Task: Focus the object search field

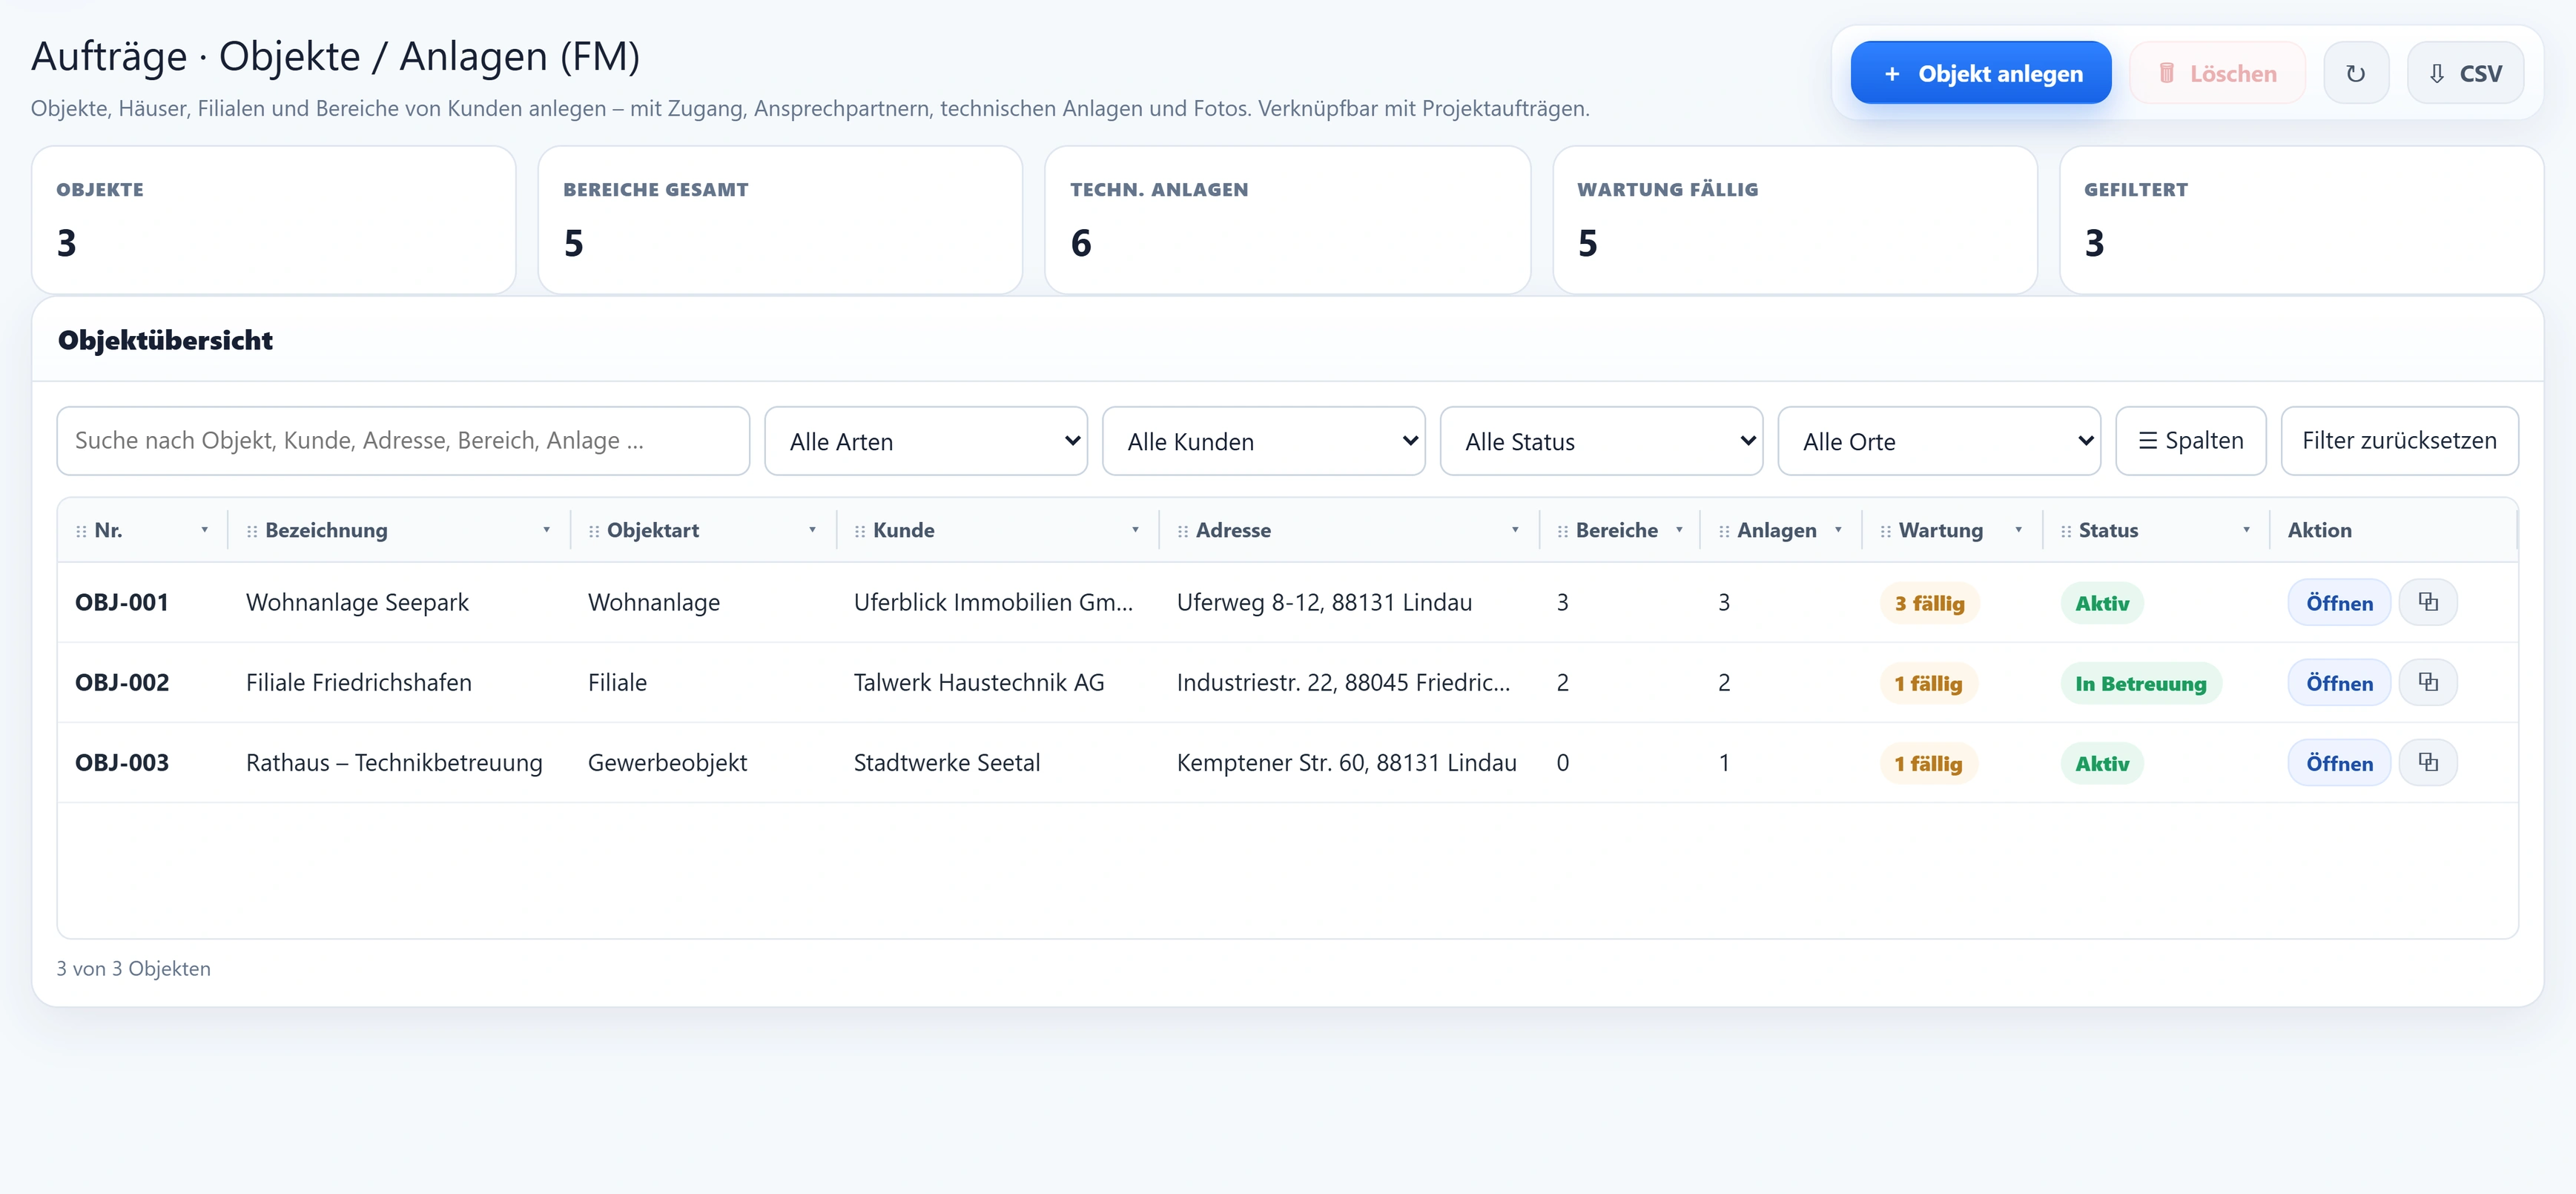Action: 403,441
